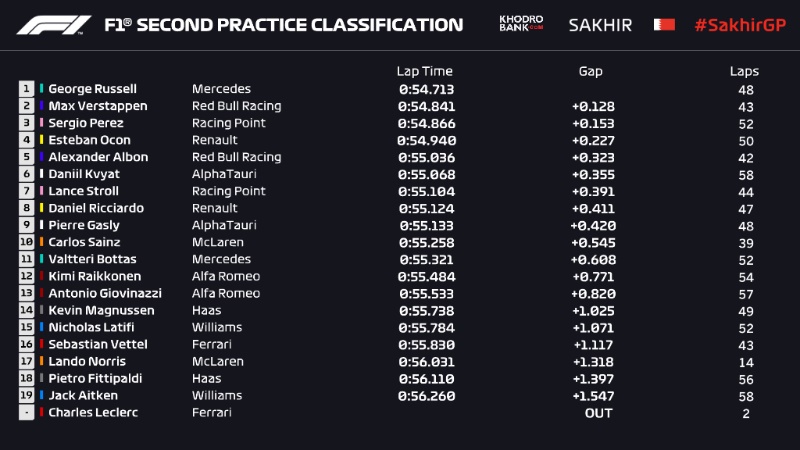Select driver name Sergio Perez
This screenshot has width=800, height=450.
[x=85, y=123]
